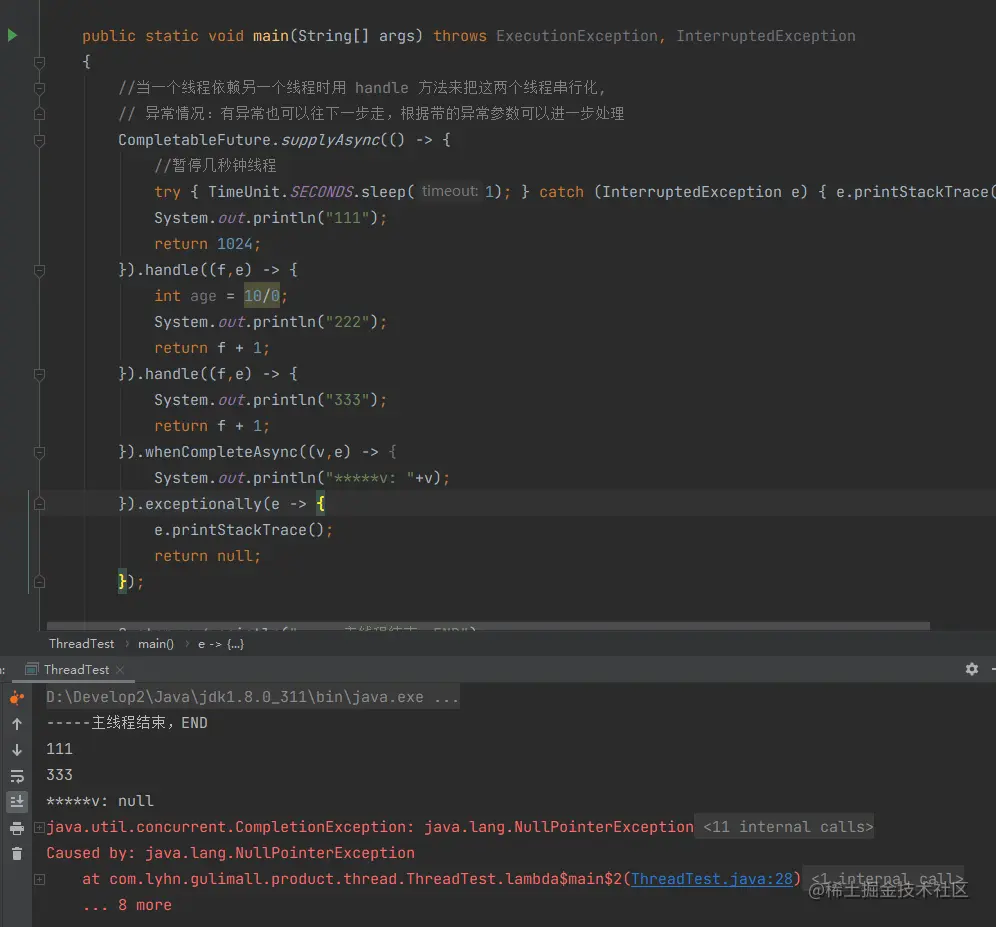Click the "... 8 more" console line
Viewport: 996px width, 927px height.
click(127, 905)
